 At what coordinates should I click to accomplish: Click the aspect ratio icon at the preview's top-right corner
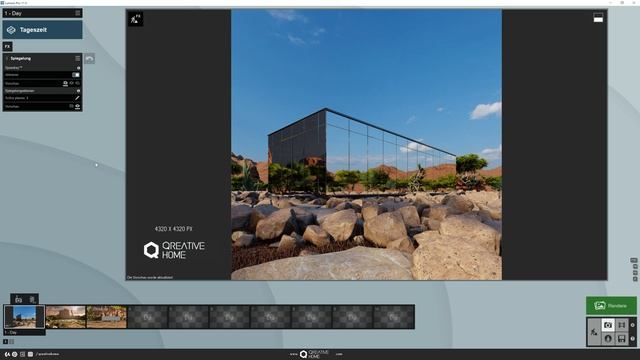tap(598, 18)
